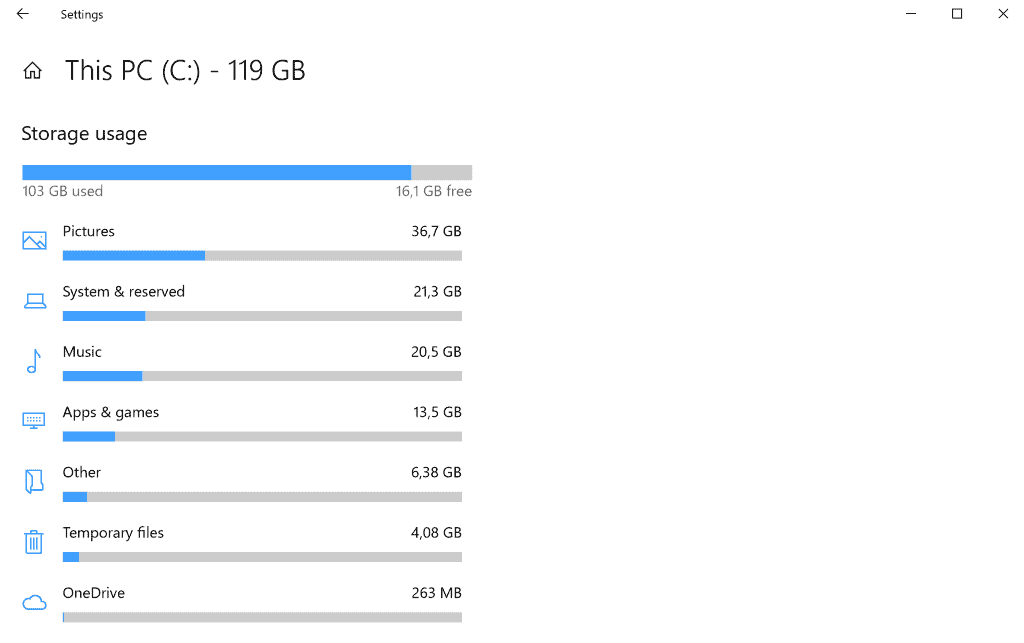Click the This PC (C:) heading
This screenshot has width=1024, height=643.
(185, 70)
